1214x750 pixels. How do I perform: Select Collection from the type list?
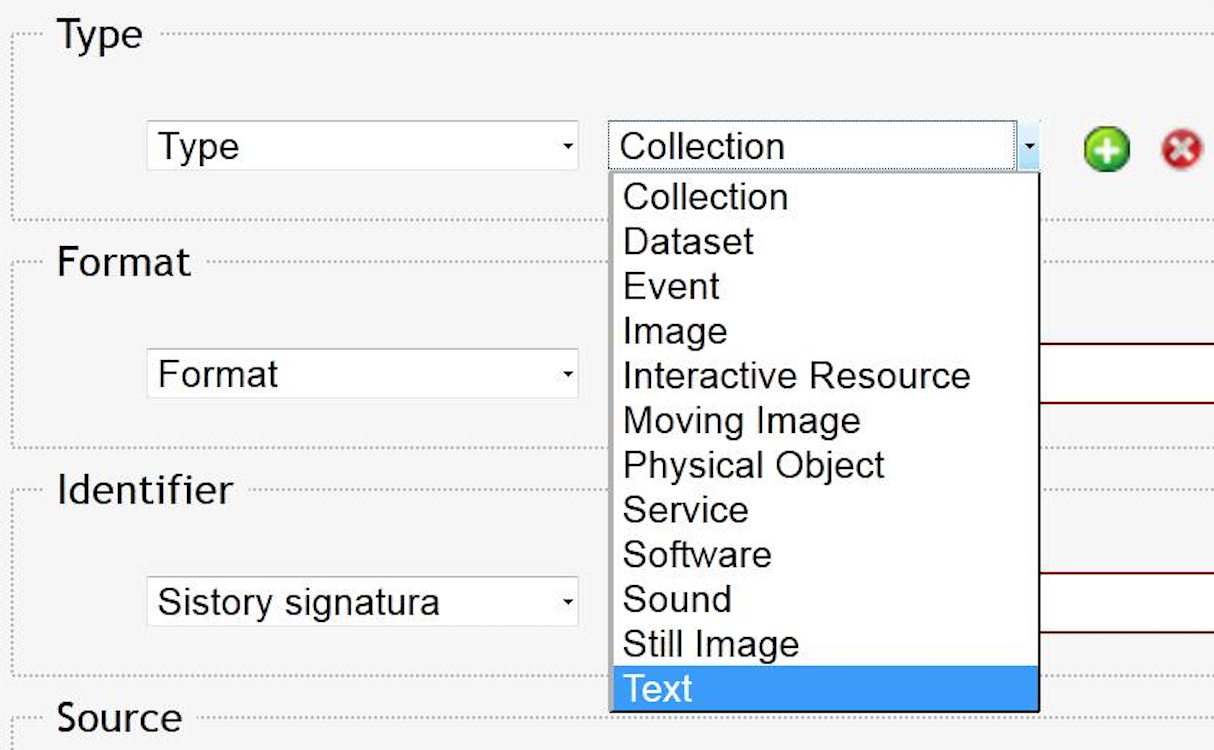click(x=706, y=197)
